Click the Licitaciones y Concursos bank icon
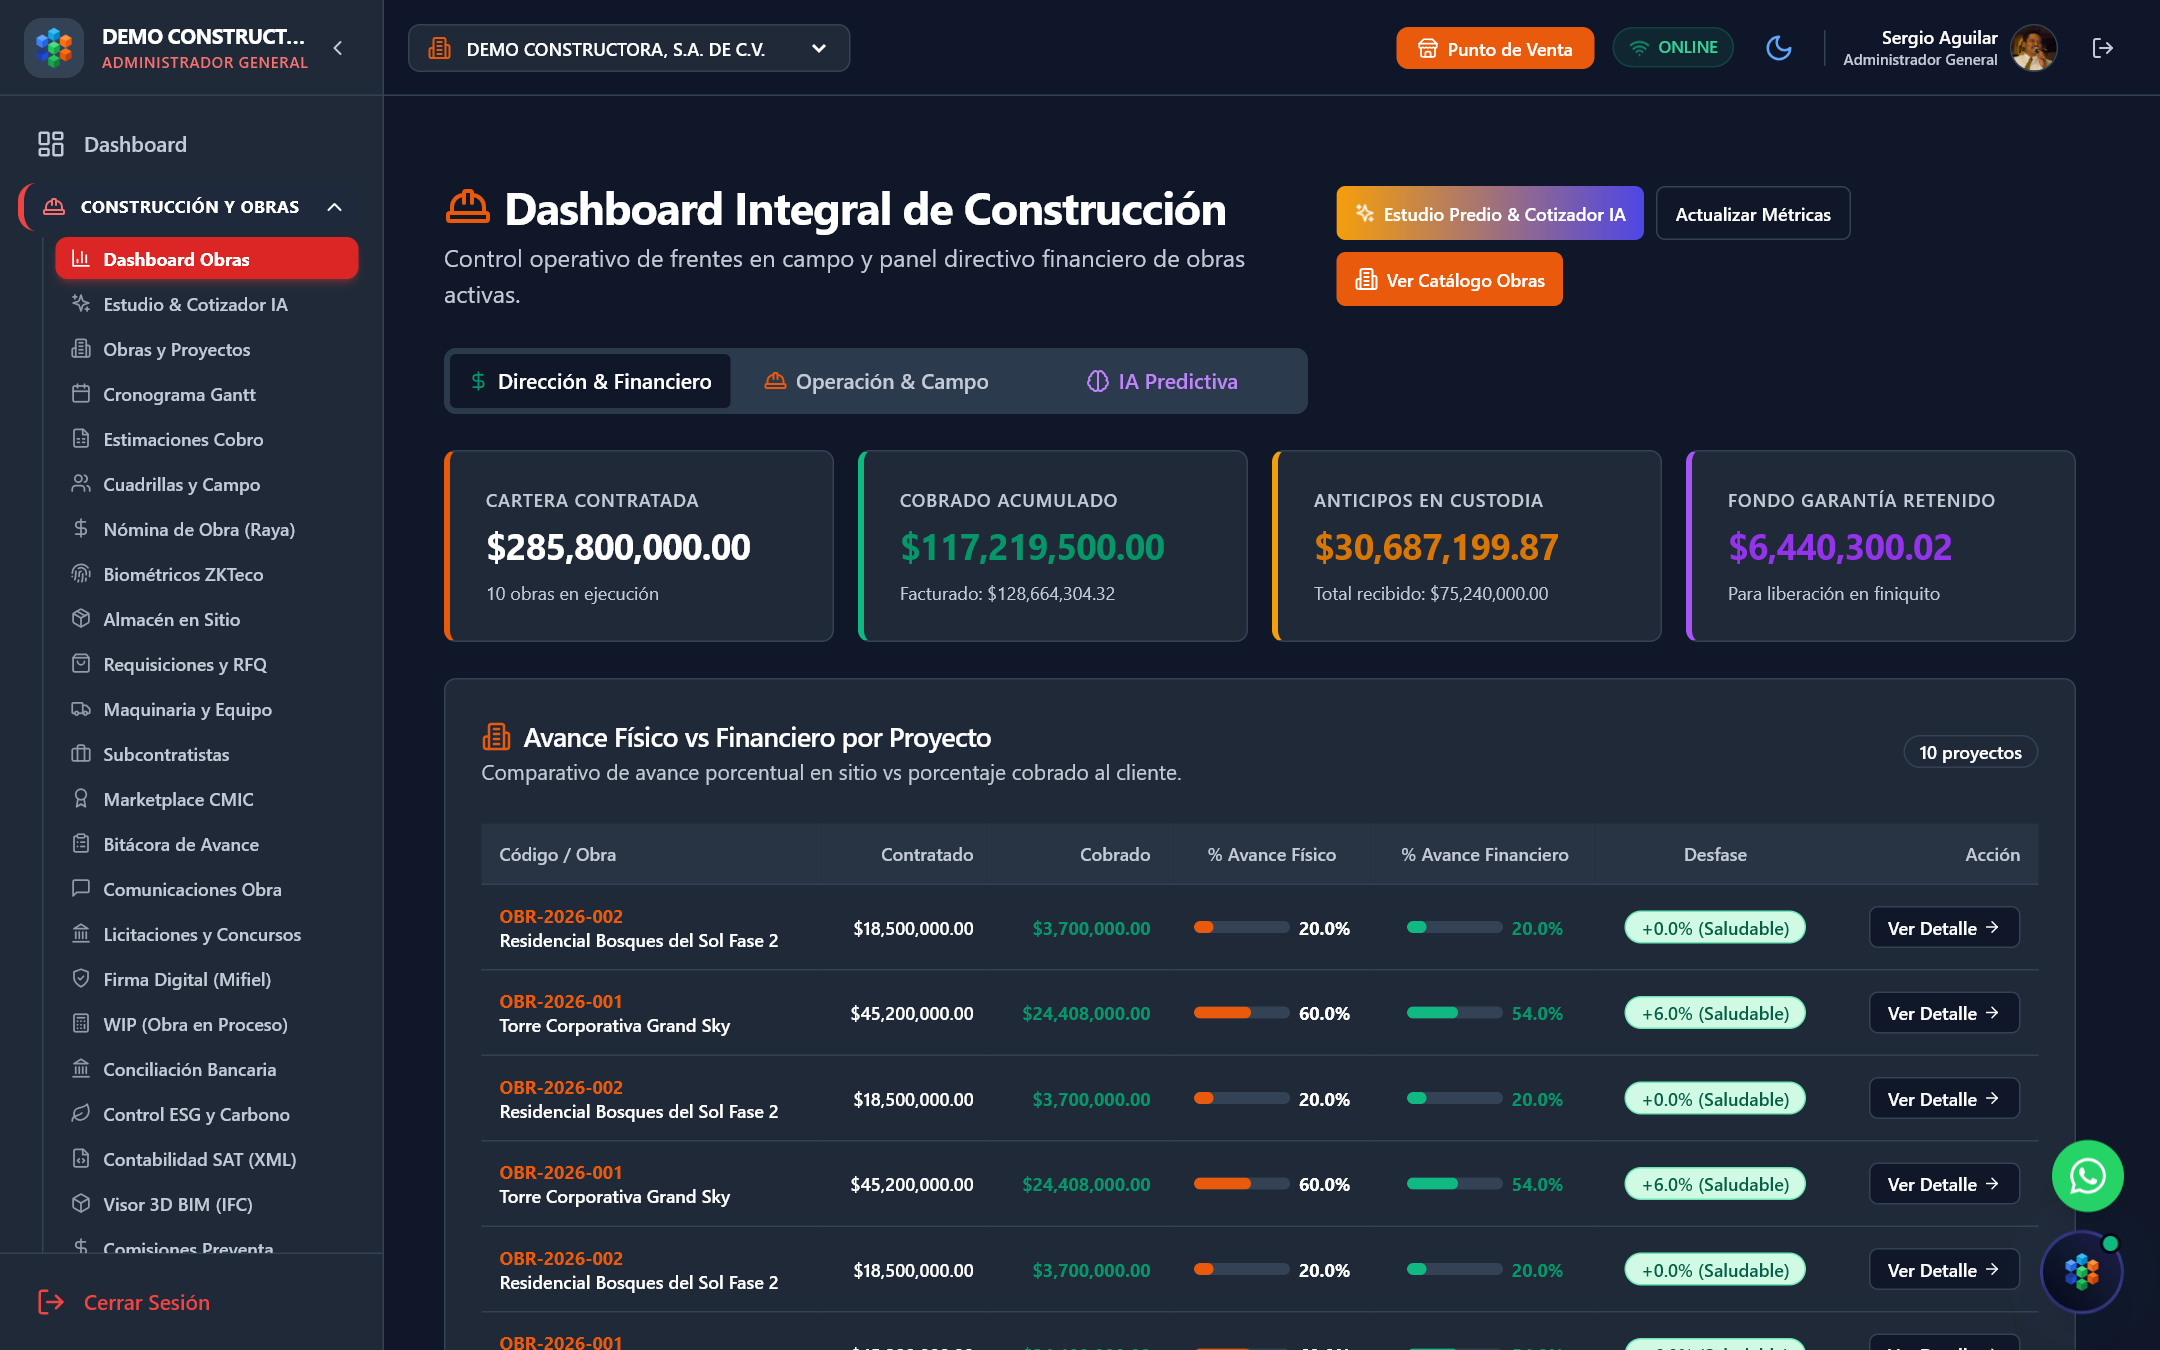This screenshot has height=1350, width=2160. pos(81,934)
